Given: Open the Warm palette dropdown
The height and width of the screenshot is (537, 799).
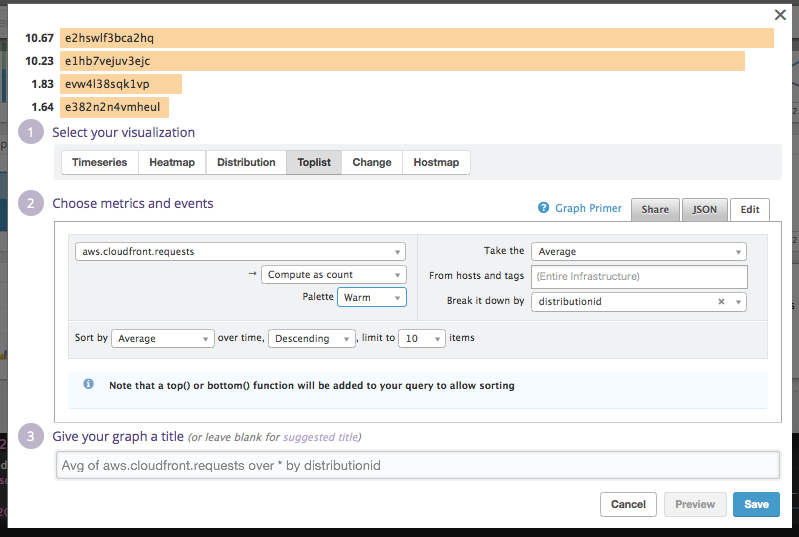Looking at the screenshot, I should (371, 298).
